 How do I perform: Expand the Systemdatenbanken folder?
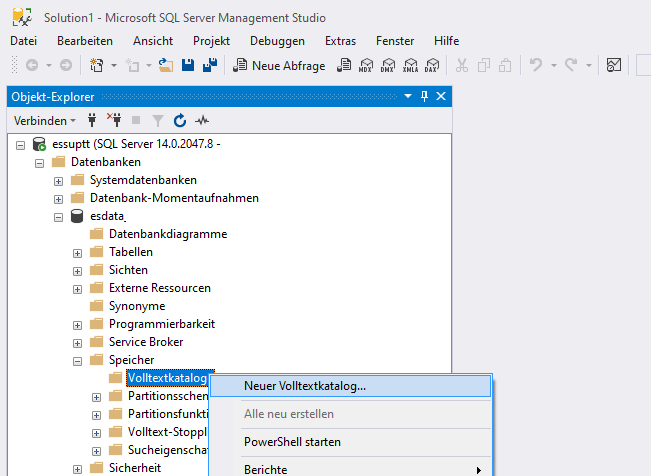tap(59, 182)
